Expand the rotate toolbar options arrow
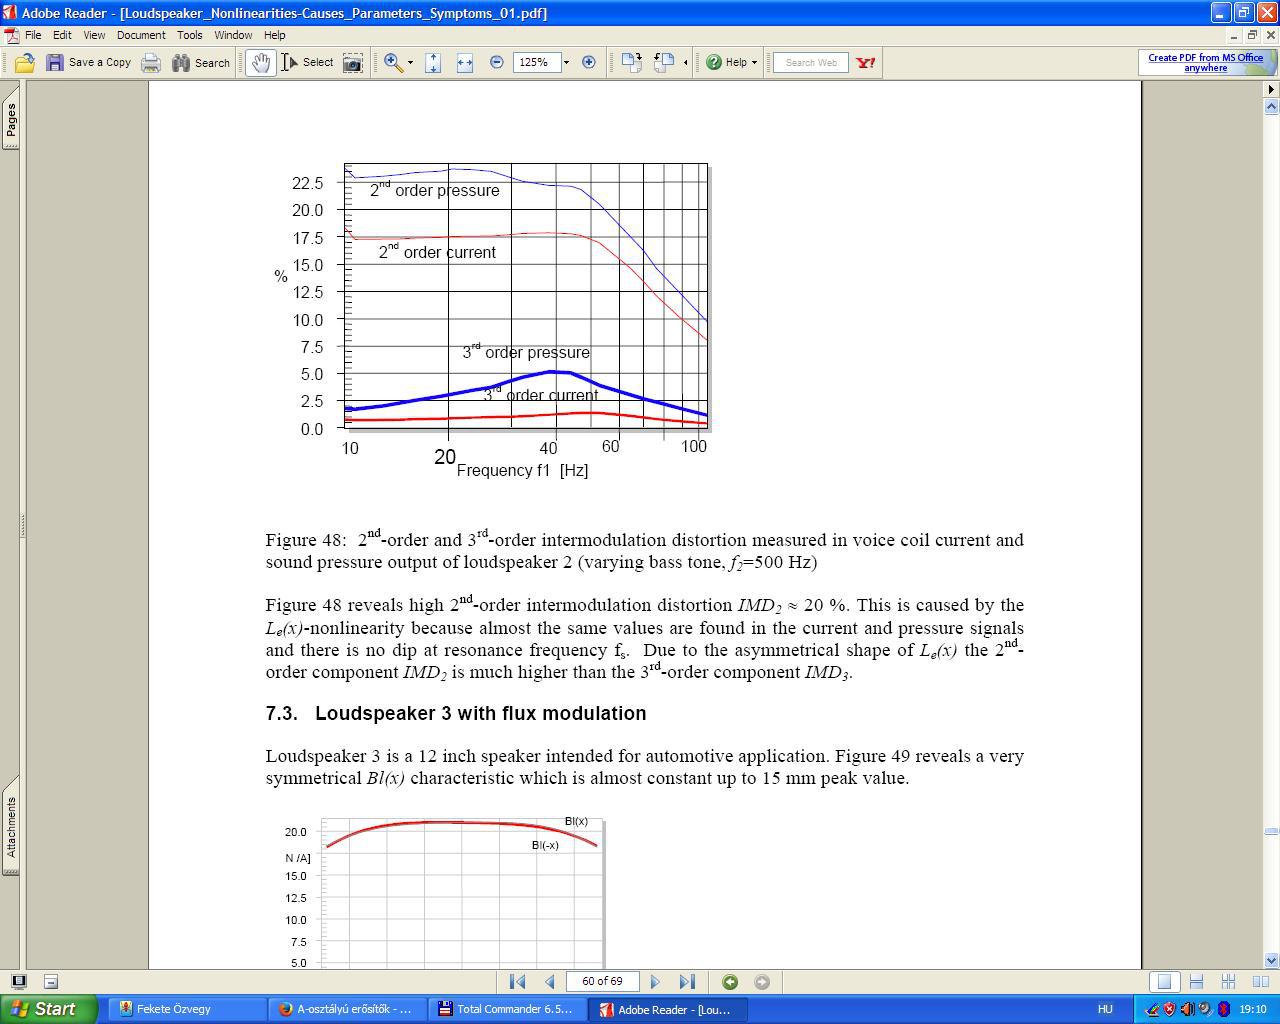1280x1024 pixels. click(685, 63)
